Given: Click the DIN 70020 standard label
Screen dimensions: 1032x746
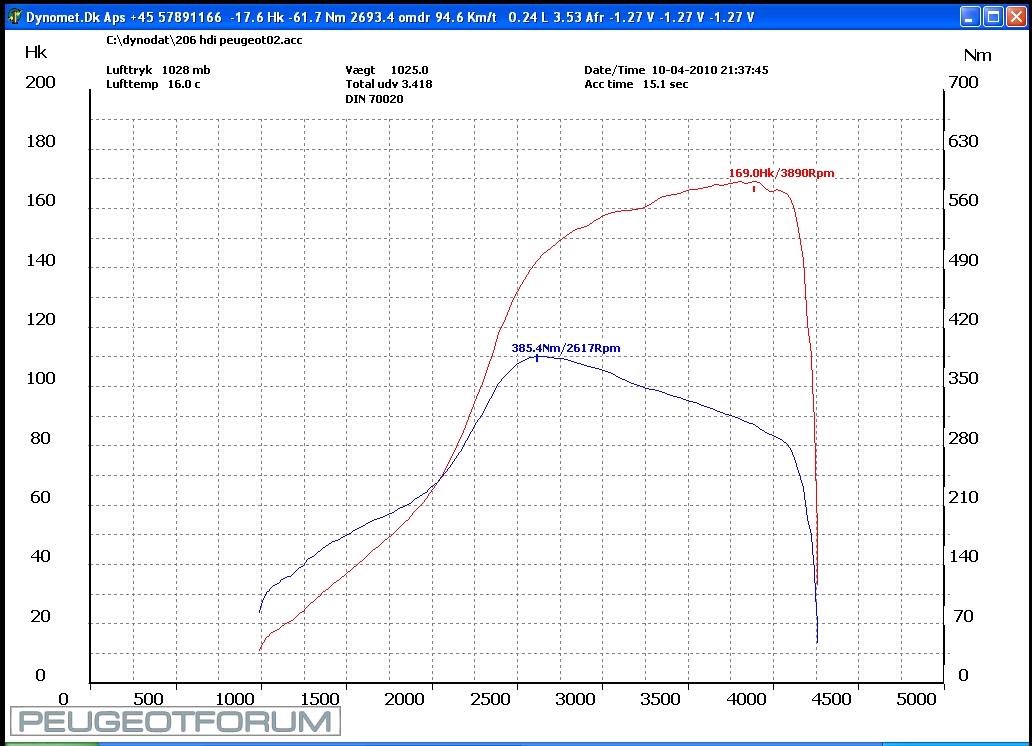Looking at the screenshot, I should (374, 99).
